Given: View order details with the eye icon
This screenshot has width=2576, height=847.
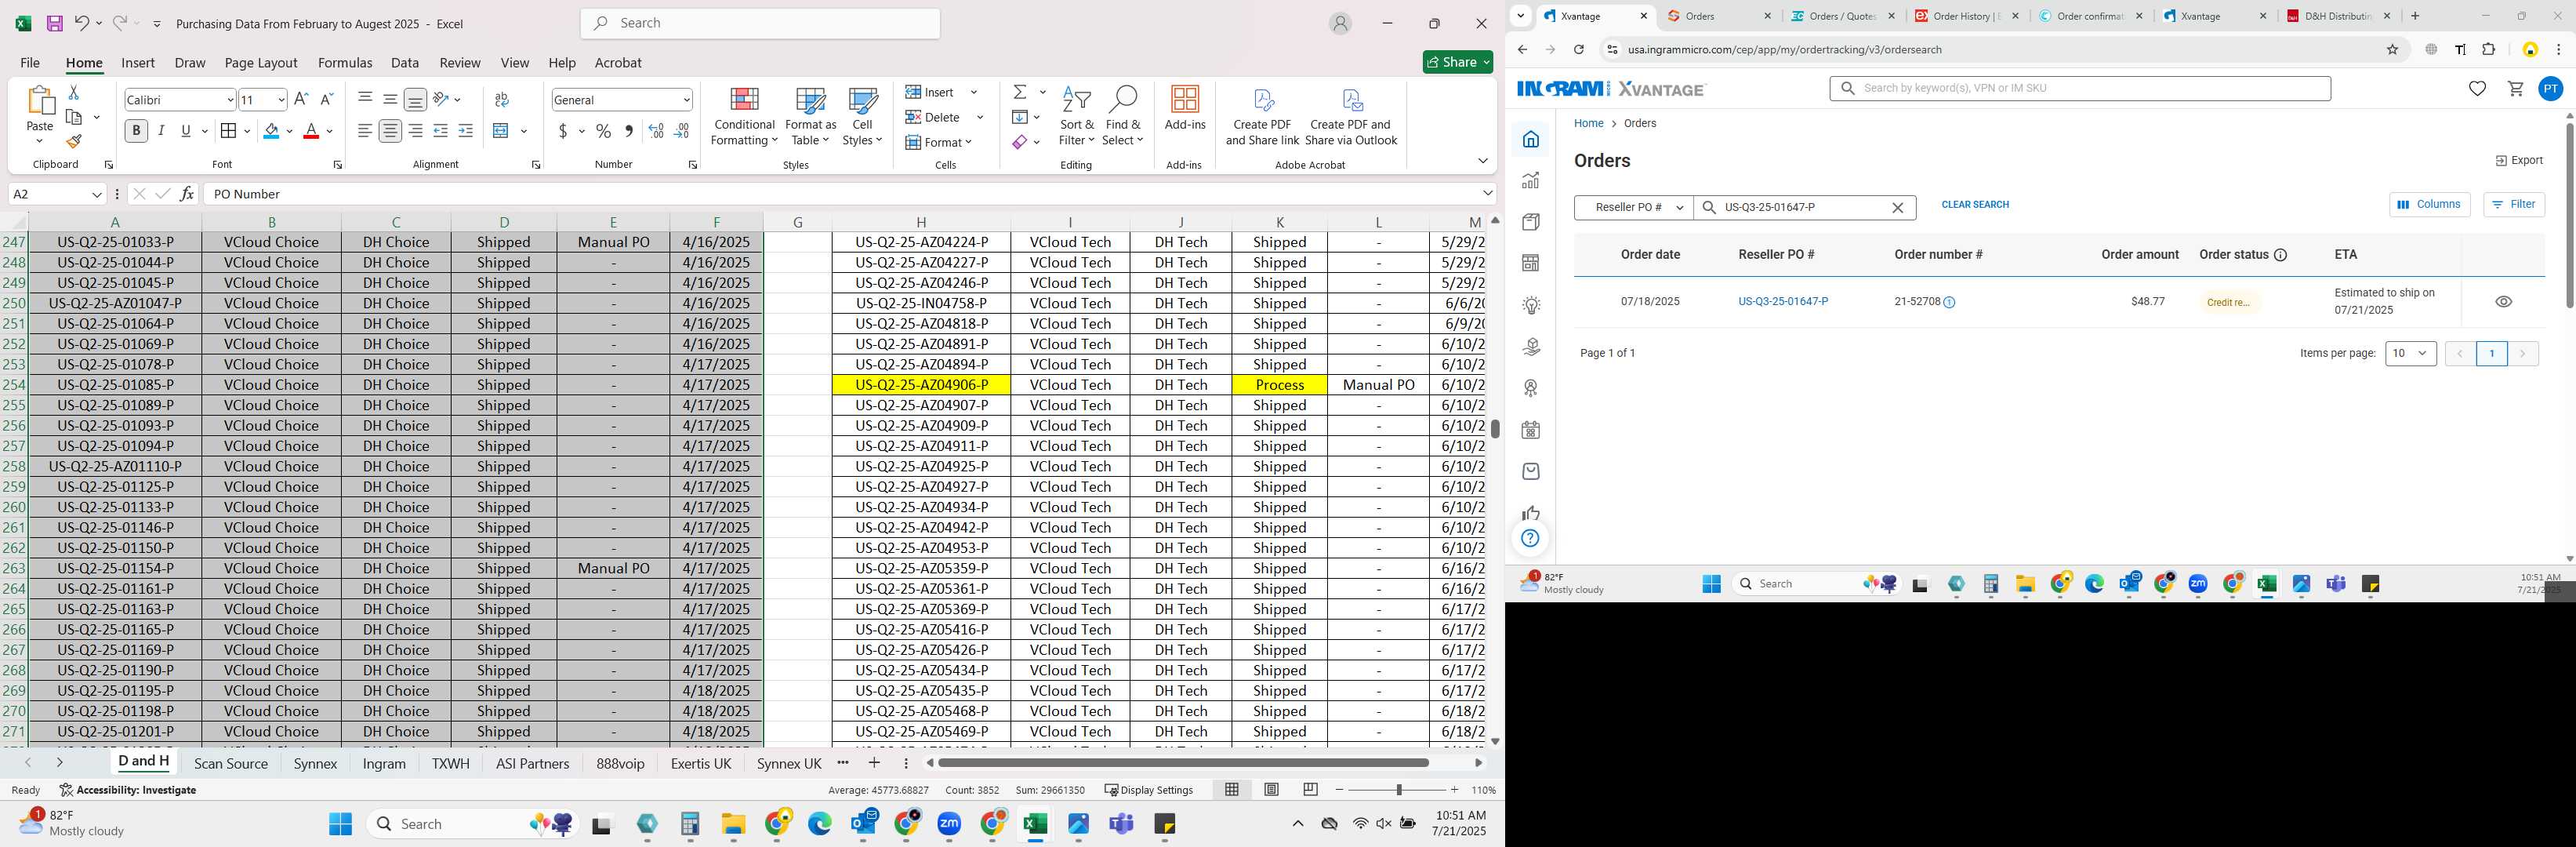Looking at the screenshot, I should [2503, 302].
